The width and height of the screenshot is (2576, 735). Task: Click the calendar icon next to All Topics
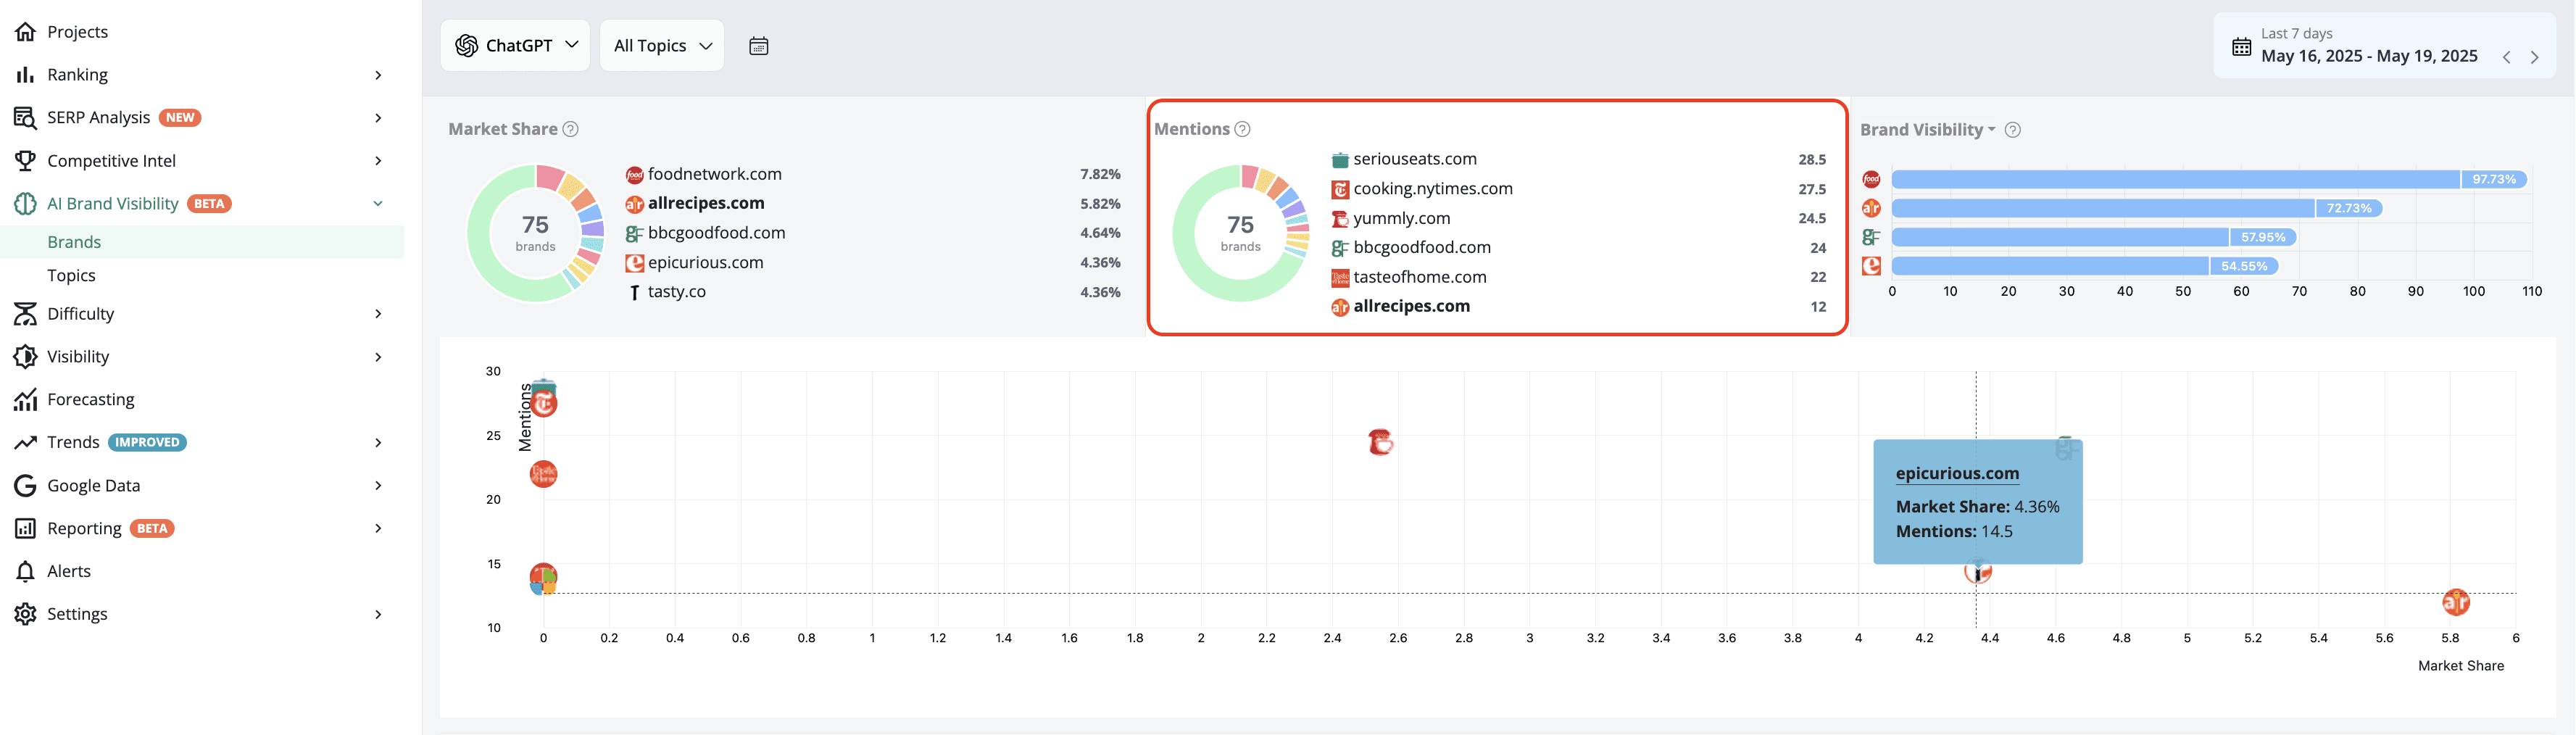(x=759, y=46)
